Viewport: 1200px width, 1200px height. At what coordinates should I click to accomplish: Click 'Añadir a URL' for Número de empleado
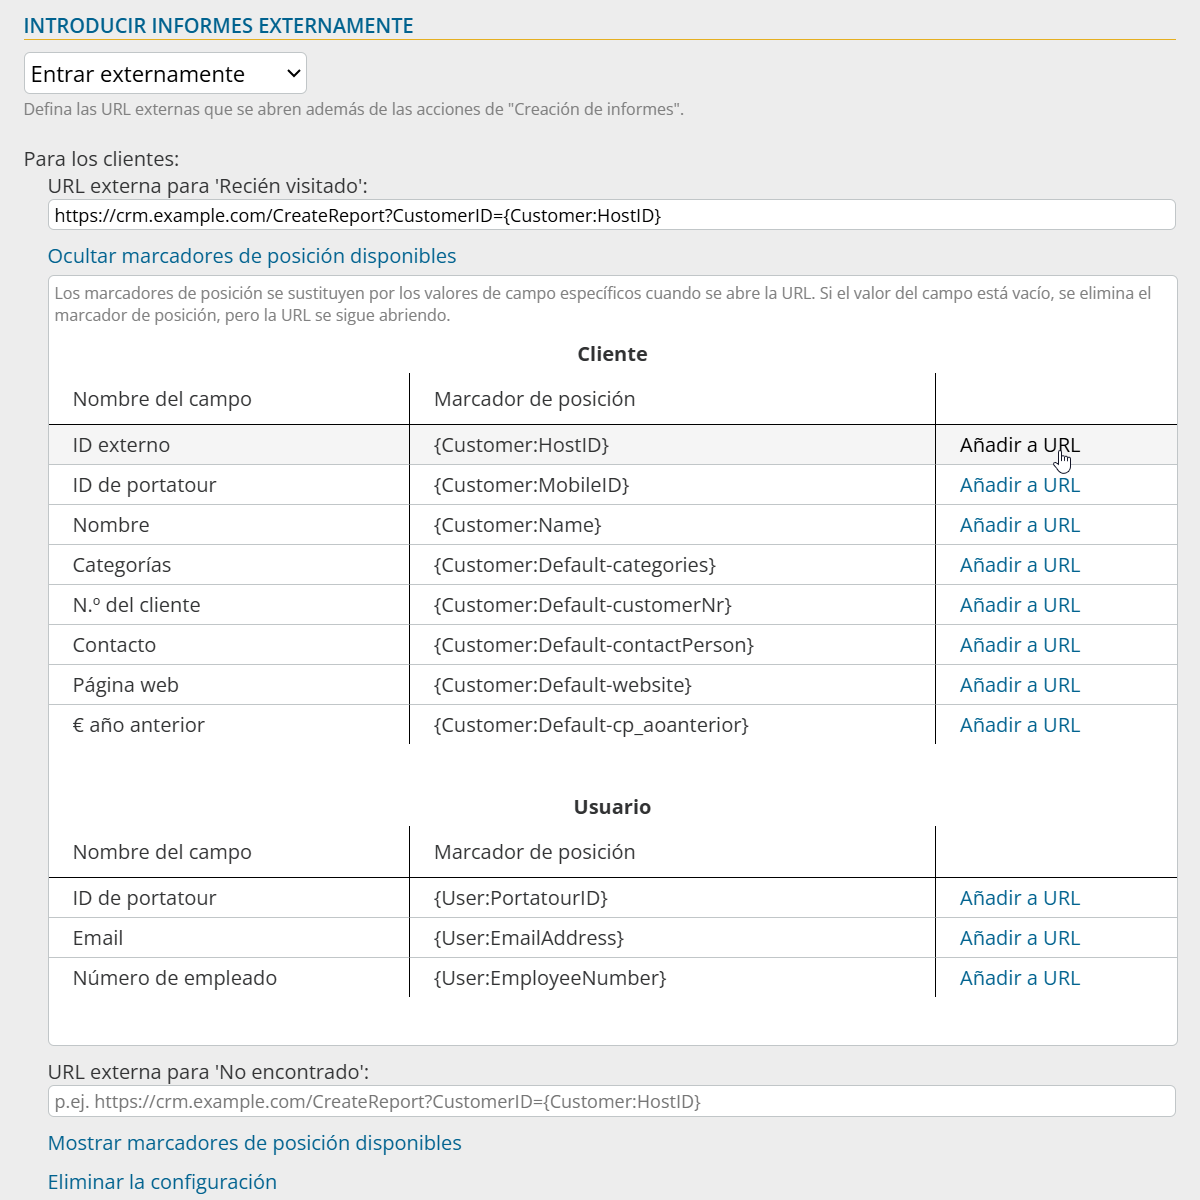tap(1019, 978)
